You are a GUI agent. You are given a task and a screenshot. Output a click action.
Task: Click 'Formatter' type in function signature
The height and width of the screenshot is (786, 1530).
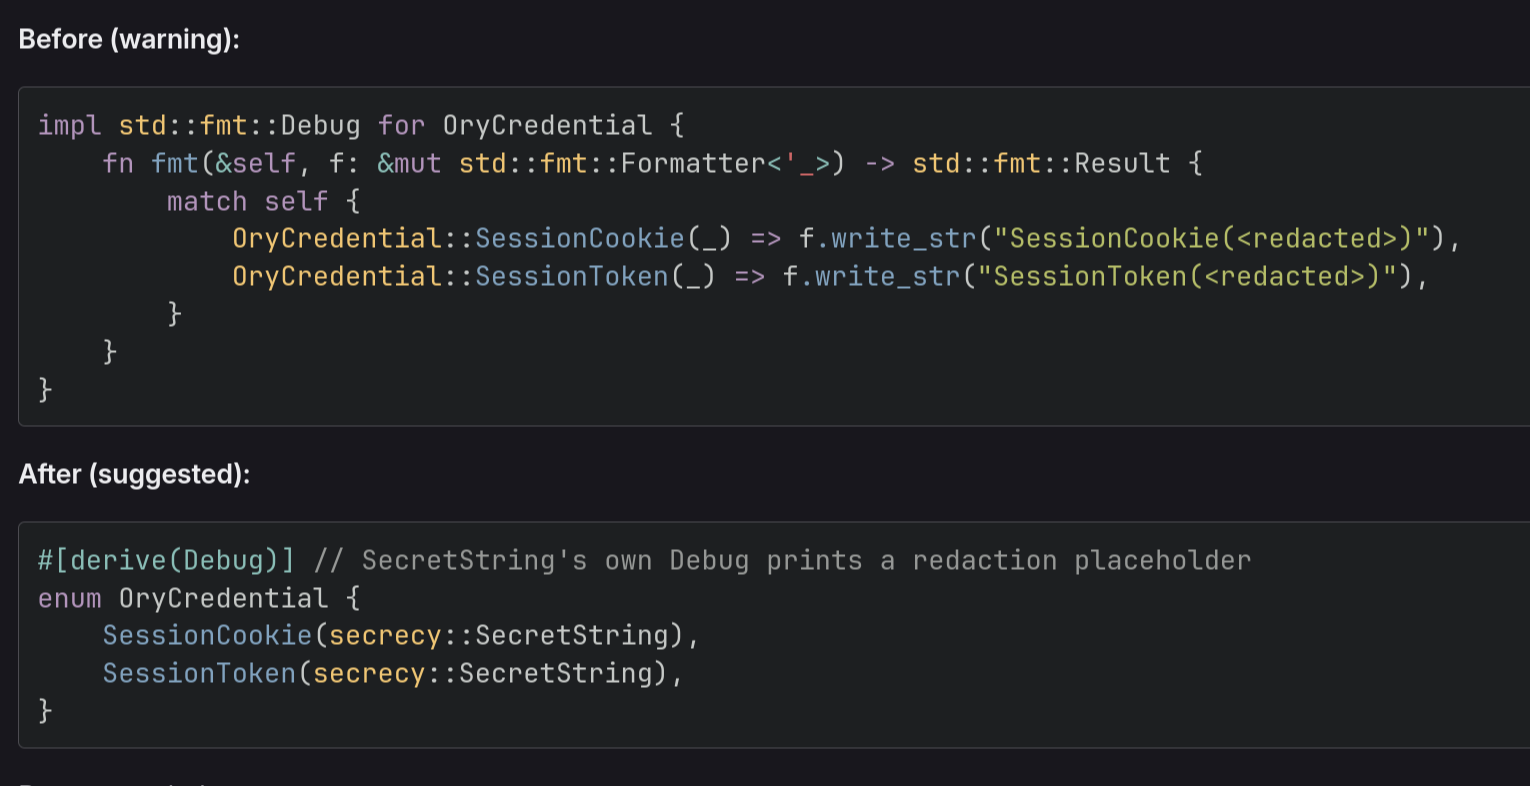(693, 163)
